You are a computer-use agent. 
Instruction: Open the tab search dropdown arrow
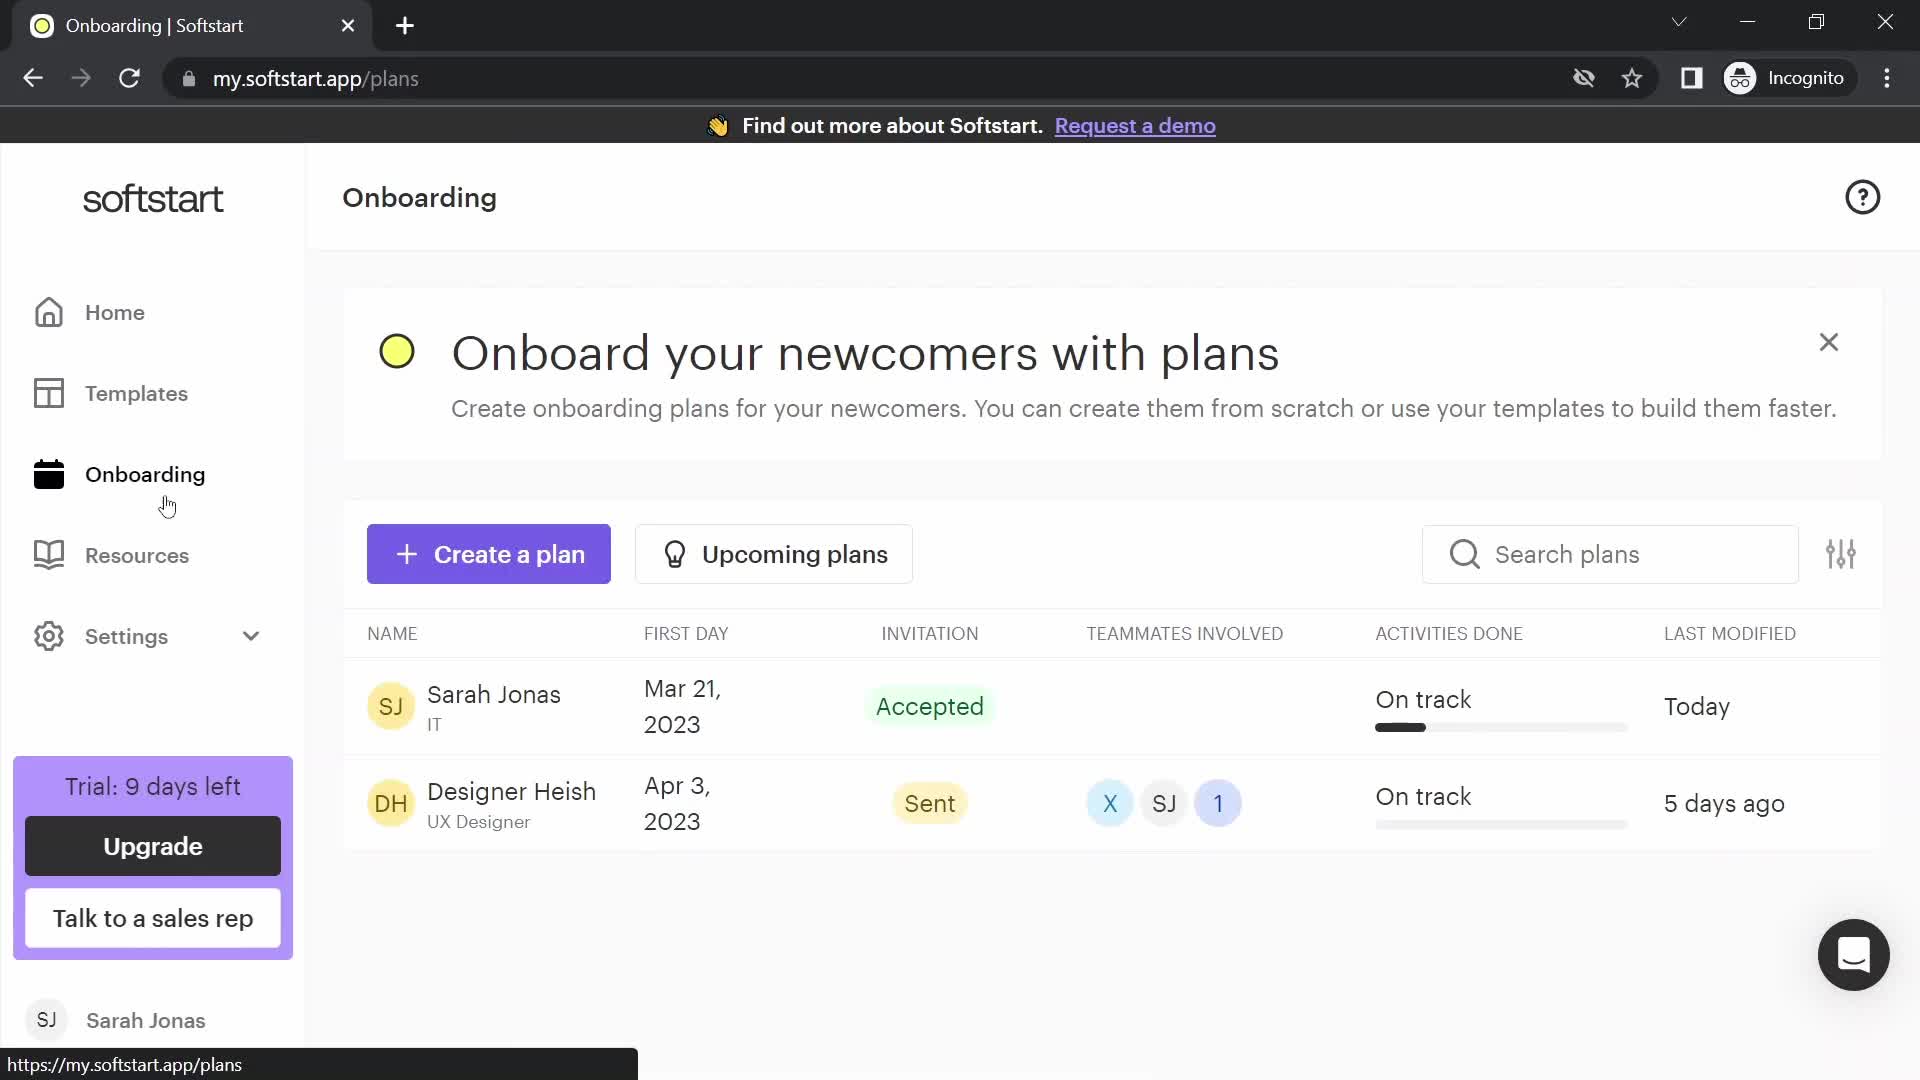(1679, 22)
